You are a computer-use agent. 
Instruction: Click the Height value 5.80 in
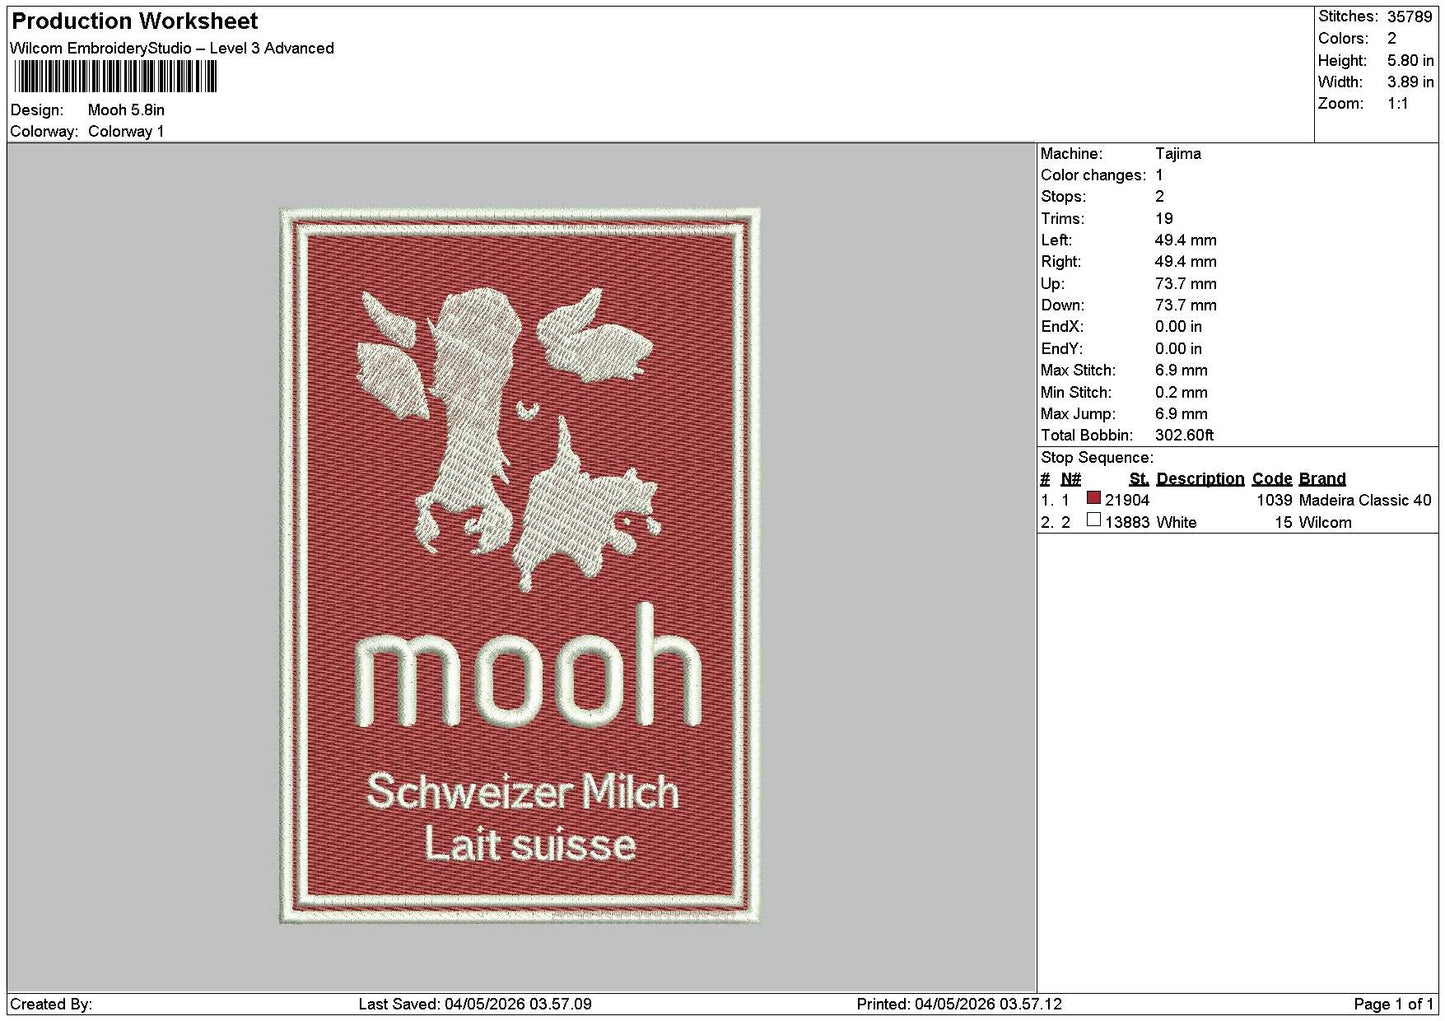point(1410,60)
